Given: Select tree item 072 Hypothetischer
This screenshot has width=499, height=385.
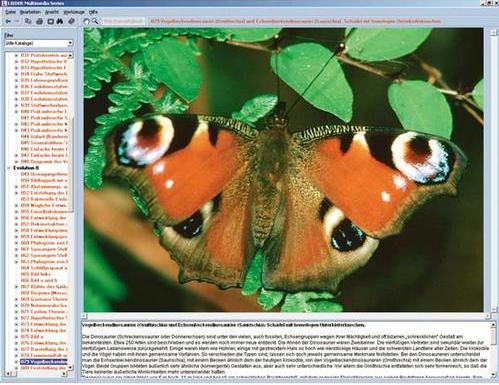Looking at the screenshot, I should [44, 318].
